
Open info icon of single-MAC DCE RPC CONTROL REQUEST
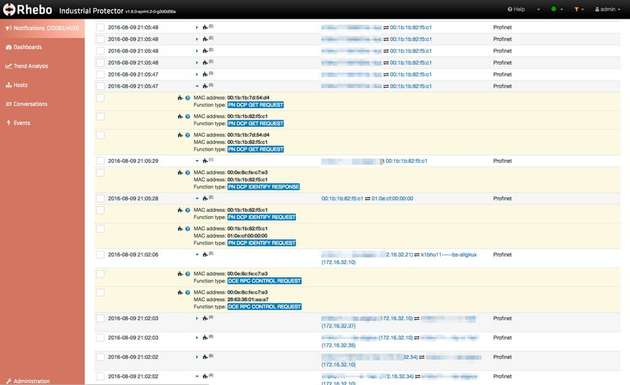187,274
